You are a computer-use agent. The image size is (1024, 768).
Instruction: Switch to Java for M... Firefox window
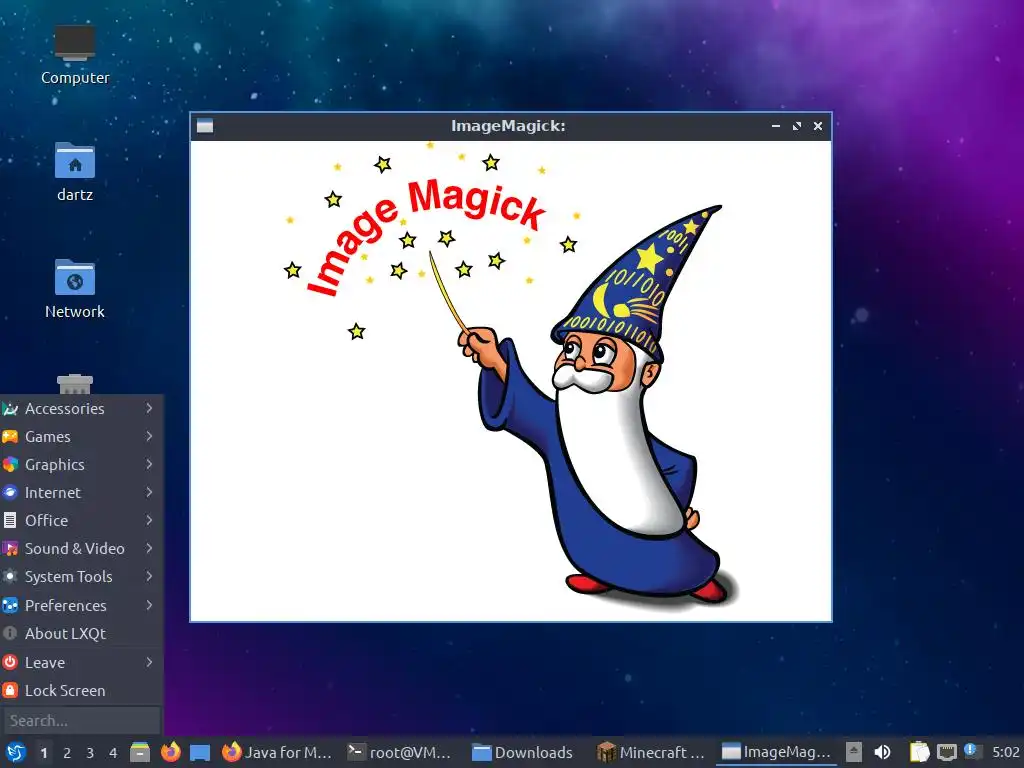(278, 752)
